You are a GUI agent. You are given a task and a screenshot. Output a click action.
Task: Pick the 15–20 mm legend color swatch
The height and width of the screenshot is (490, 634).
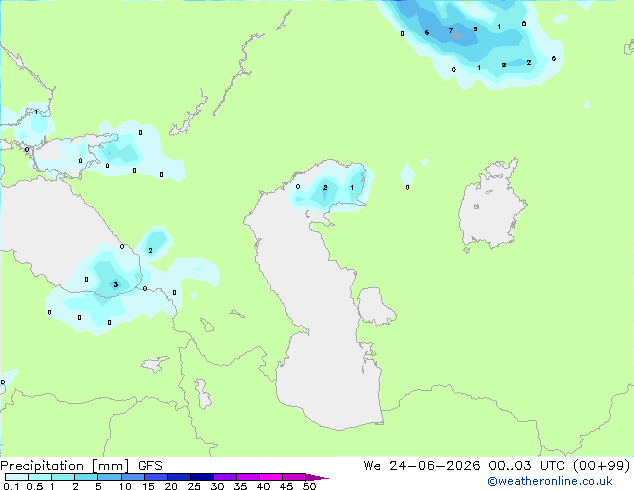pos(156,477)
